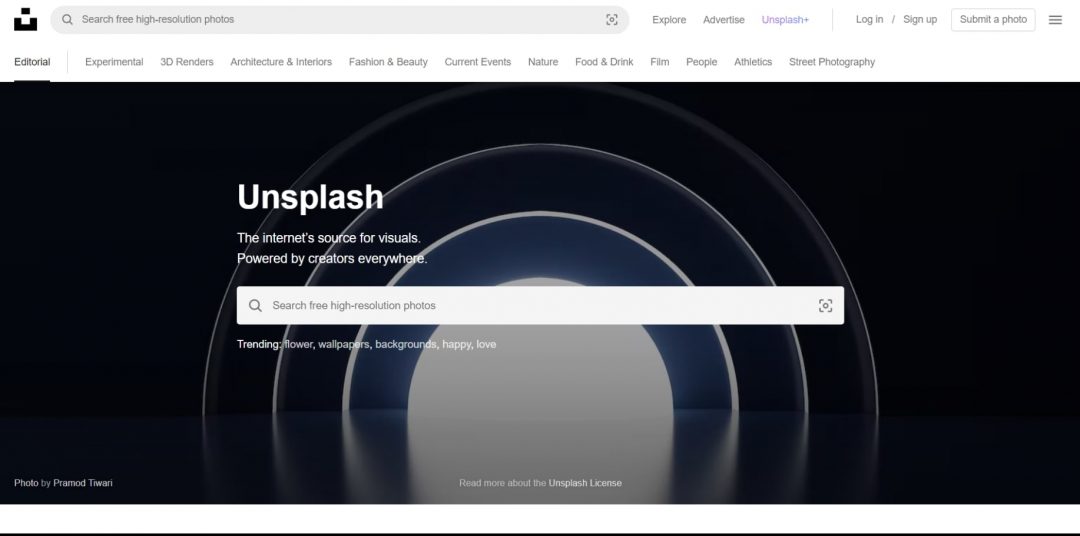Screen dimensions: 1080x536
Task: Go to Unsplash+
Action: [x=785, y=20]
